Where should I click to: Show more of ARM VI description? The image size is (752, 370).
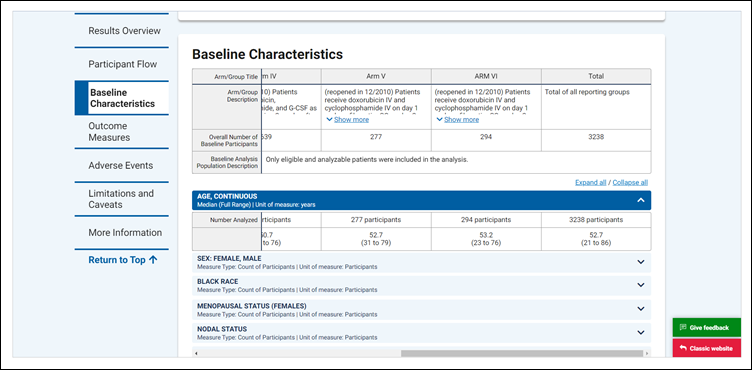pos(461,119)
